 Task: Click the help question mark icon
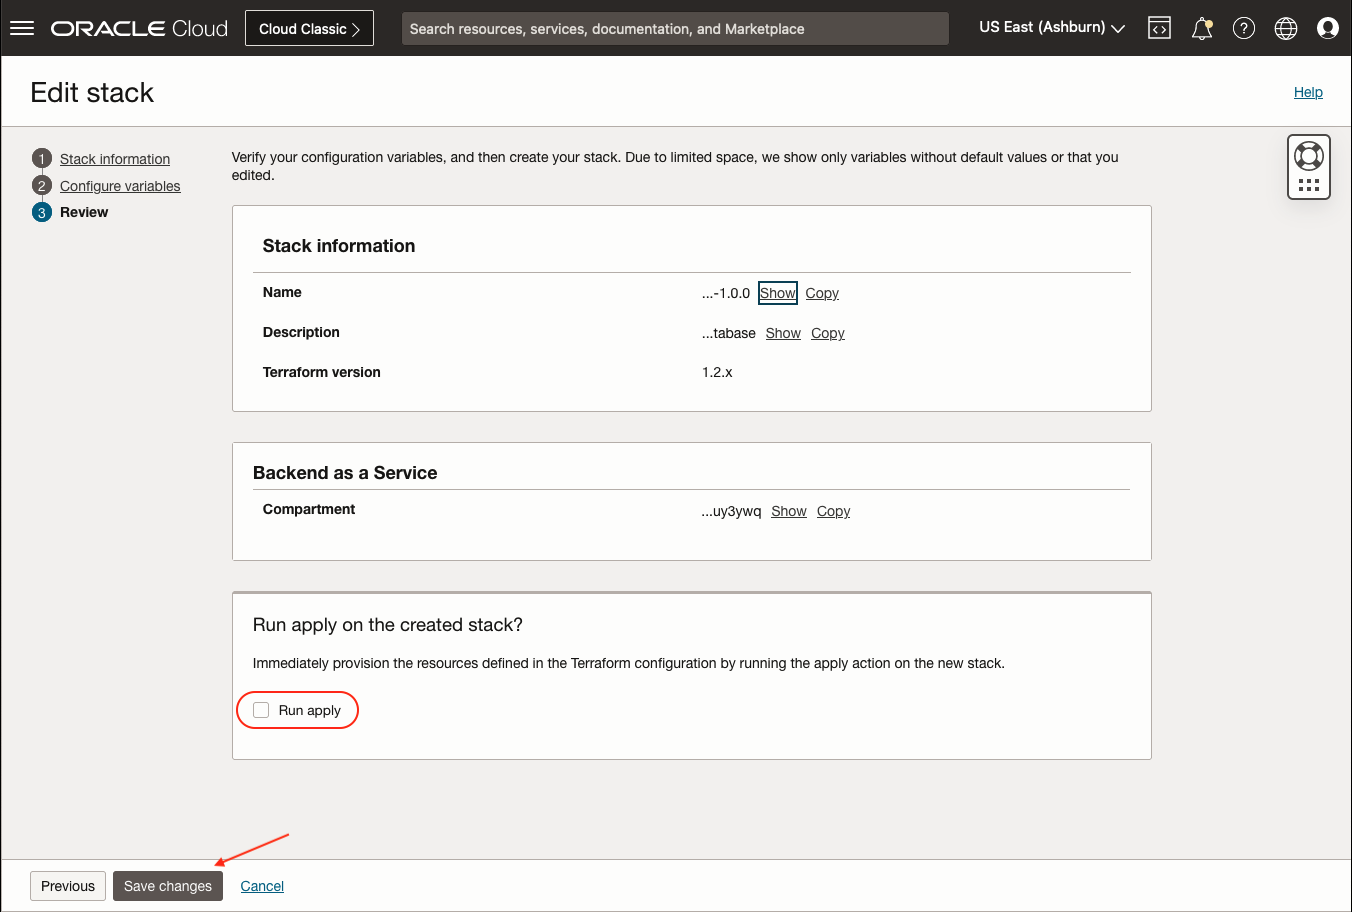coord(1243,28)
